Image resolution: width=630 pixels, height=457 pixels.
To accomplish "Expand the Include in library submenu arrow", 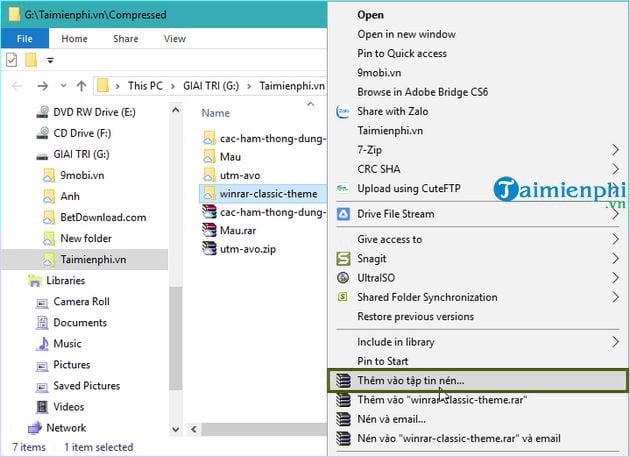I will (x=615, y=342).
